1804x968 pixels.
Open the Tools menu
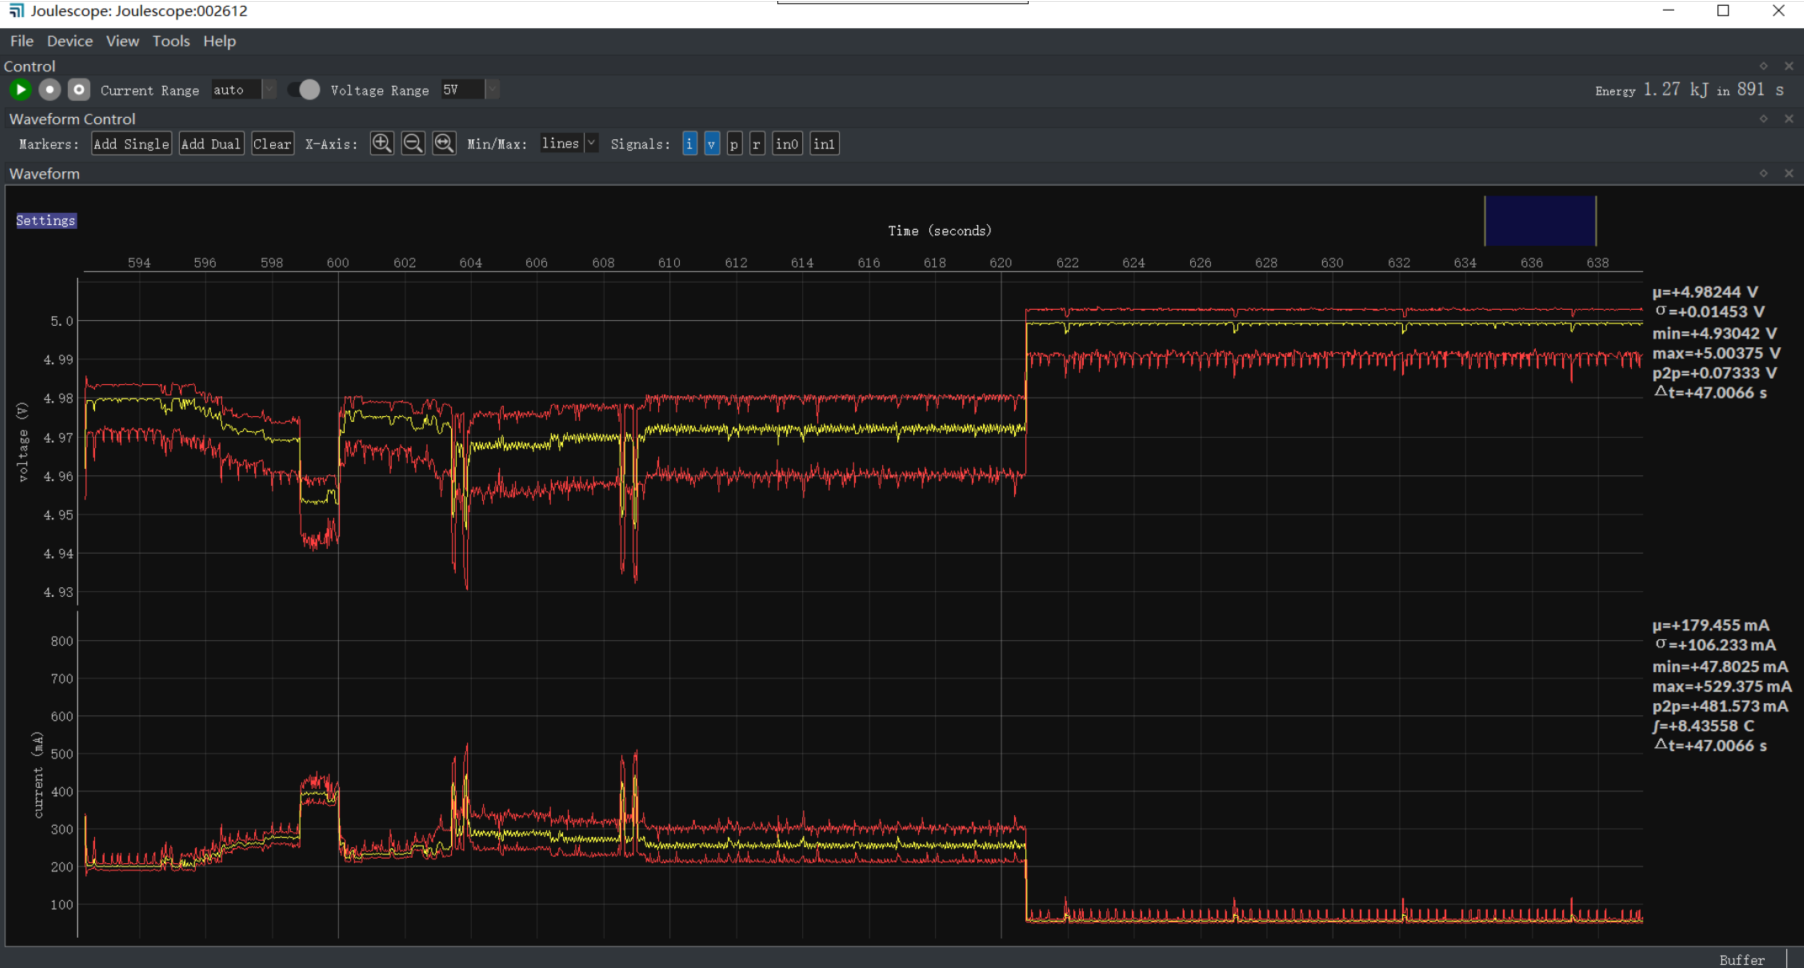point(171,41)
